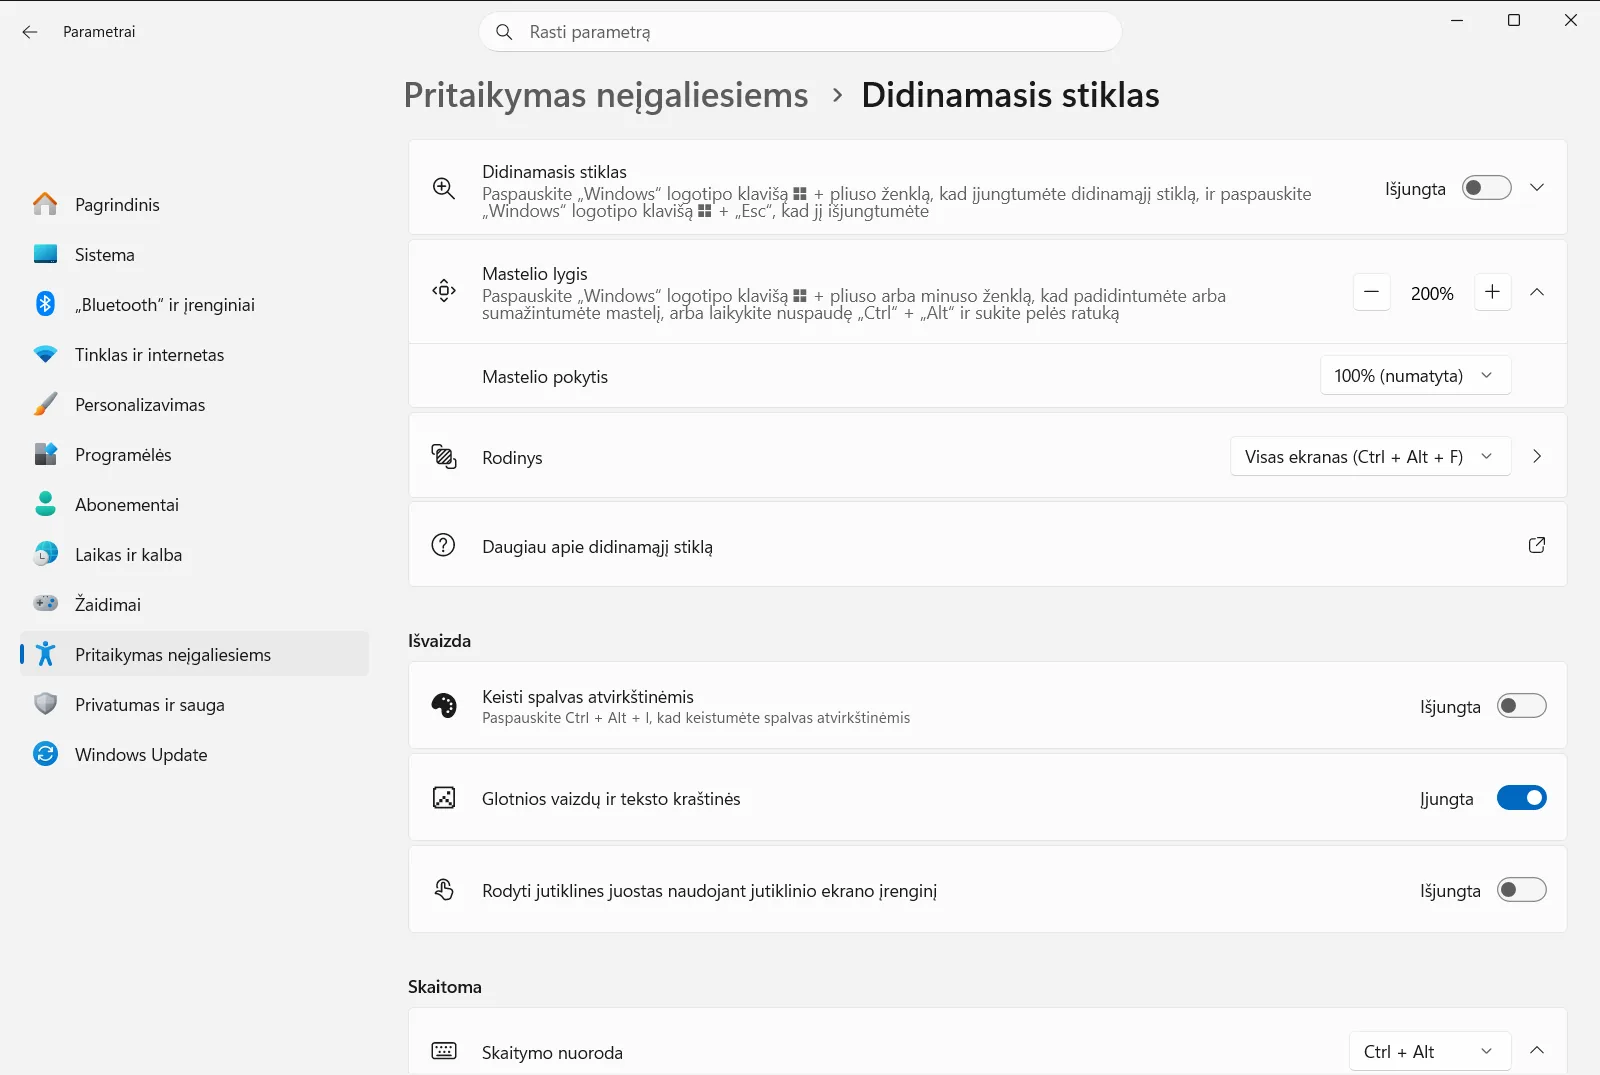This screenshot has width=1600, height=1075.
Task: Select the Sistema label in the sidebar
Action: pos(105,255)
